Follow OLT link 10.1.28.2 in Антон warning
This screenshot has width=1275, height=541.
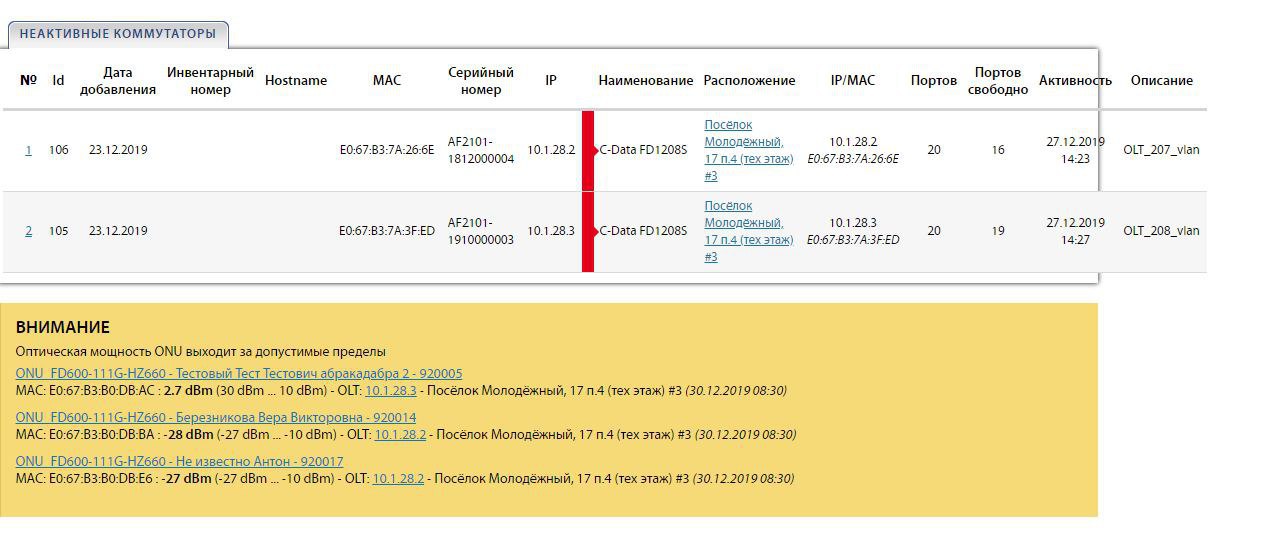(398, 478)
